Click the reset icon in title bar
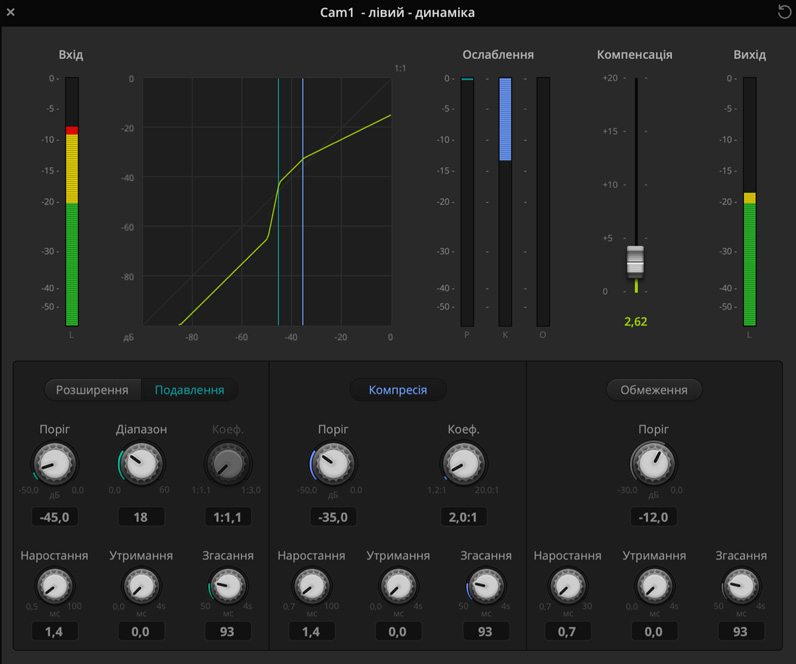Image resolution: width=796 pixels, height=664 pixels. click(784, 12)
